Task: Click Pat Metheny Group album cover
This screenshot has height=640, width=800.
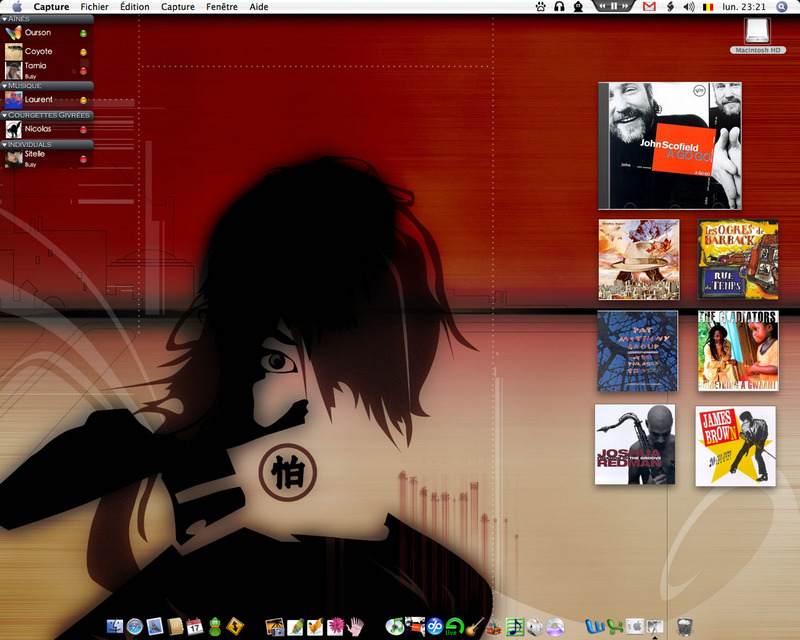Action: pyautogui.click(x=638, y=351)
